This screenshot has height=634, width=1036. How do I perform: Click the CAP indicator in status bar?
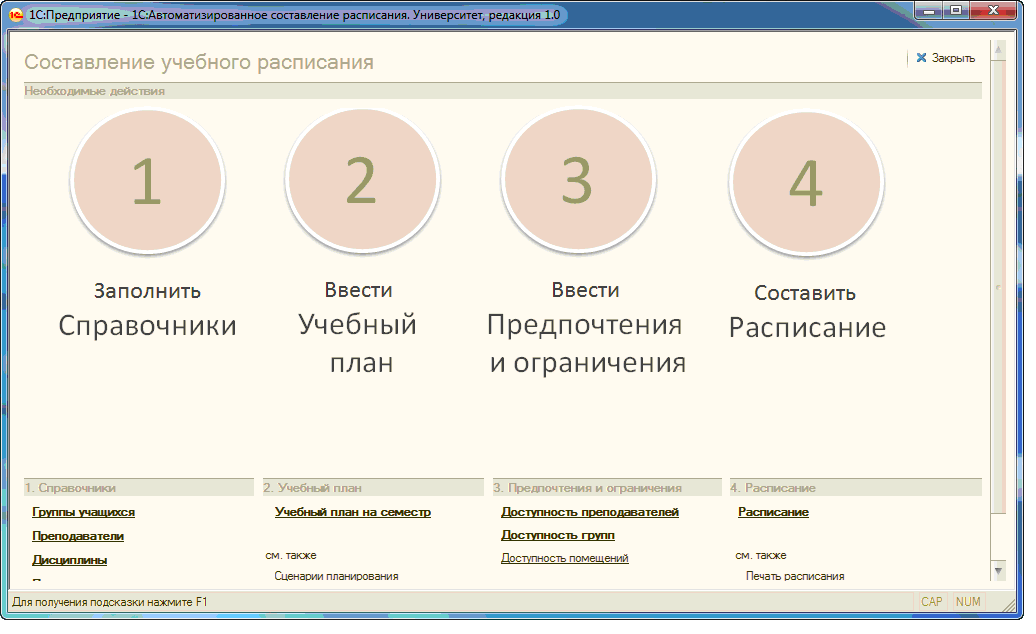[x=931, y=602]
